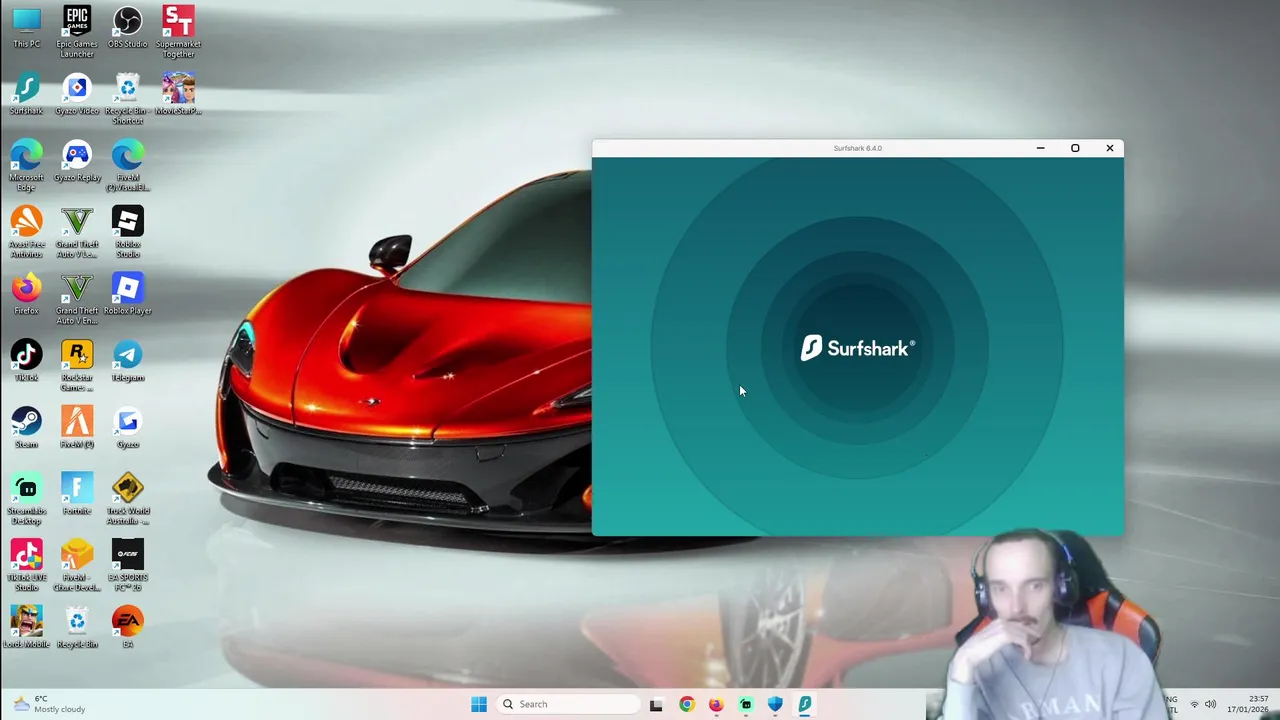Open Gyazo Replay desktop shortcut

77,161
